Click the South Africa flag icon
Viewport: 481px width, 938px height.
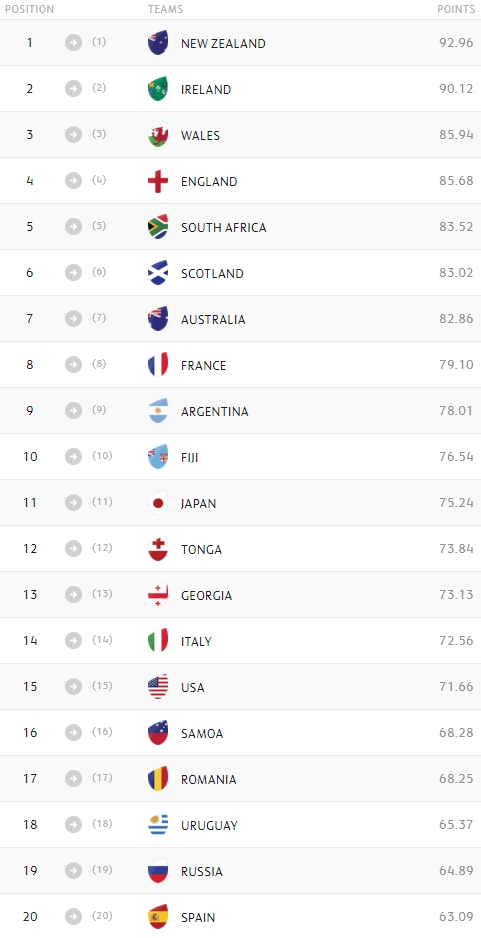(158, 227)
